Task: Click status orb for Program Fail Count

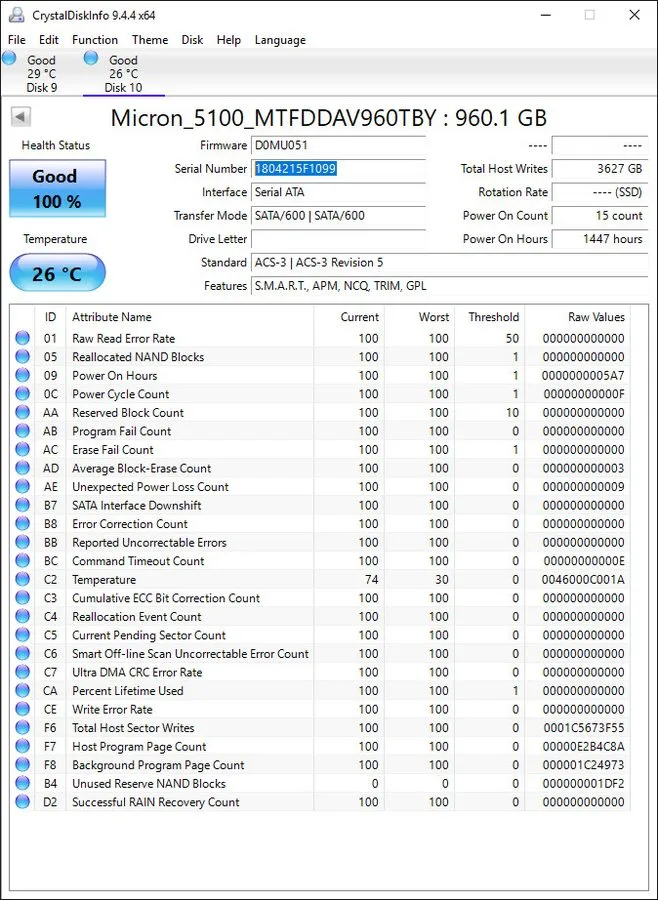Action: click(x=22, y=431)
